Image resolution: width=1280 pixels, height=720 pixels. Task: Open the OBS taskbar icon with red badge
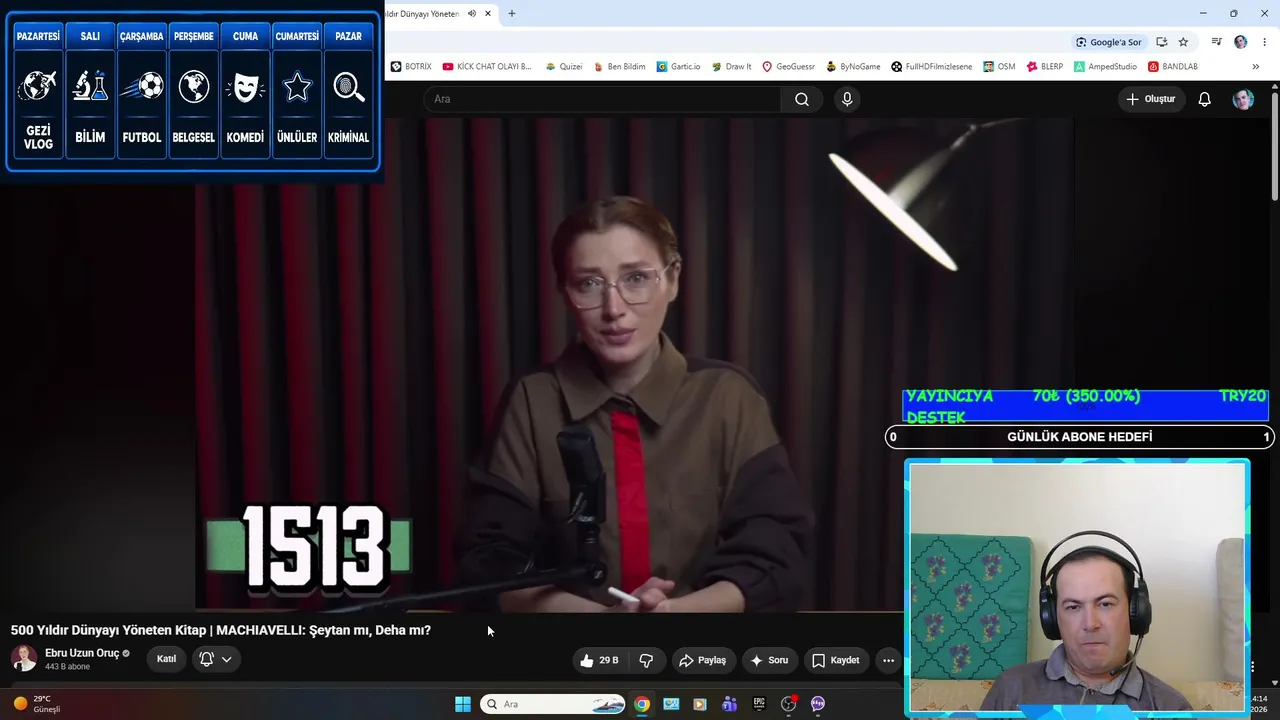(789, 704)
